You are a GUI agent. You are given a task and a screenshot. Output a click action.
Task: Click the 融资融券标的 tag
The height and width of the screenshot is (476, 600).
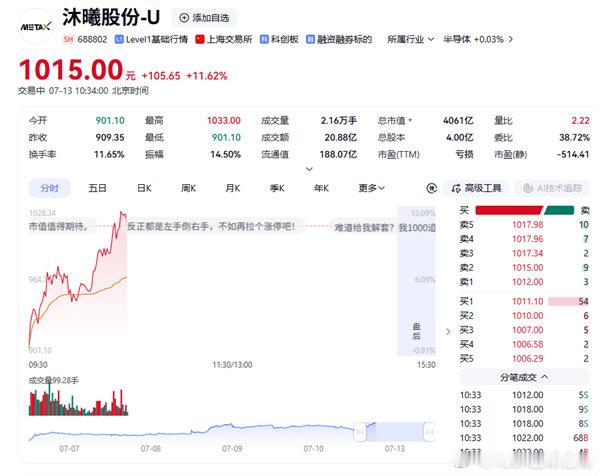[339, 39]
